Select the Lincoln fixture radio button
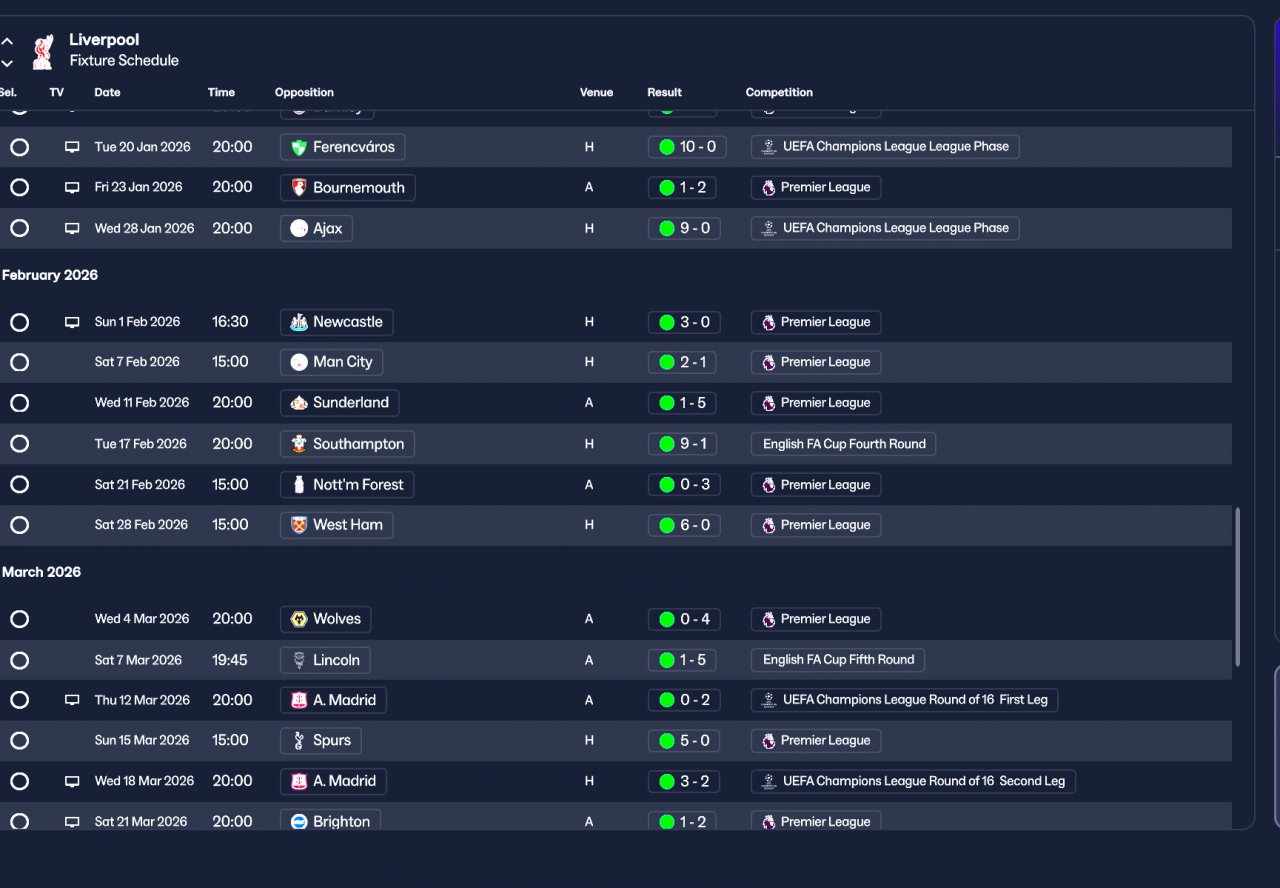The image size is (1280, 888). (19, 660)
